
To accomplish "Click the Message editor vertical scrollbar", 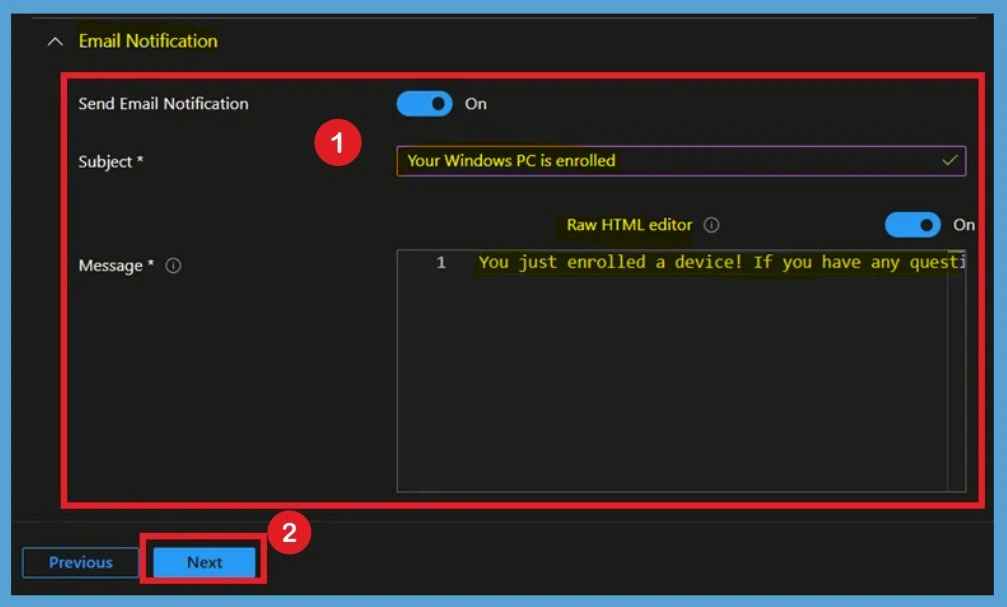I will tap(956, 371).
